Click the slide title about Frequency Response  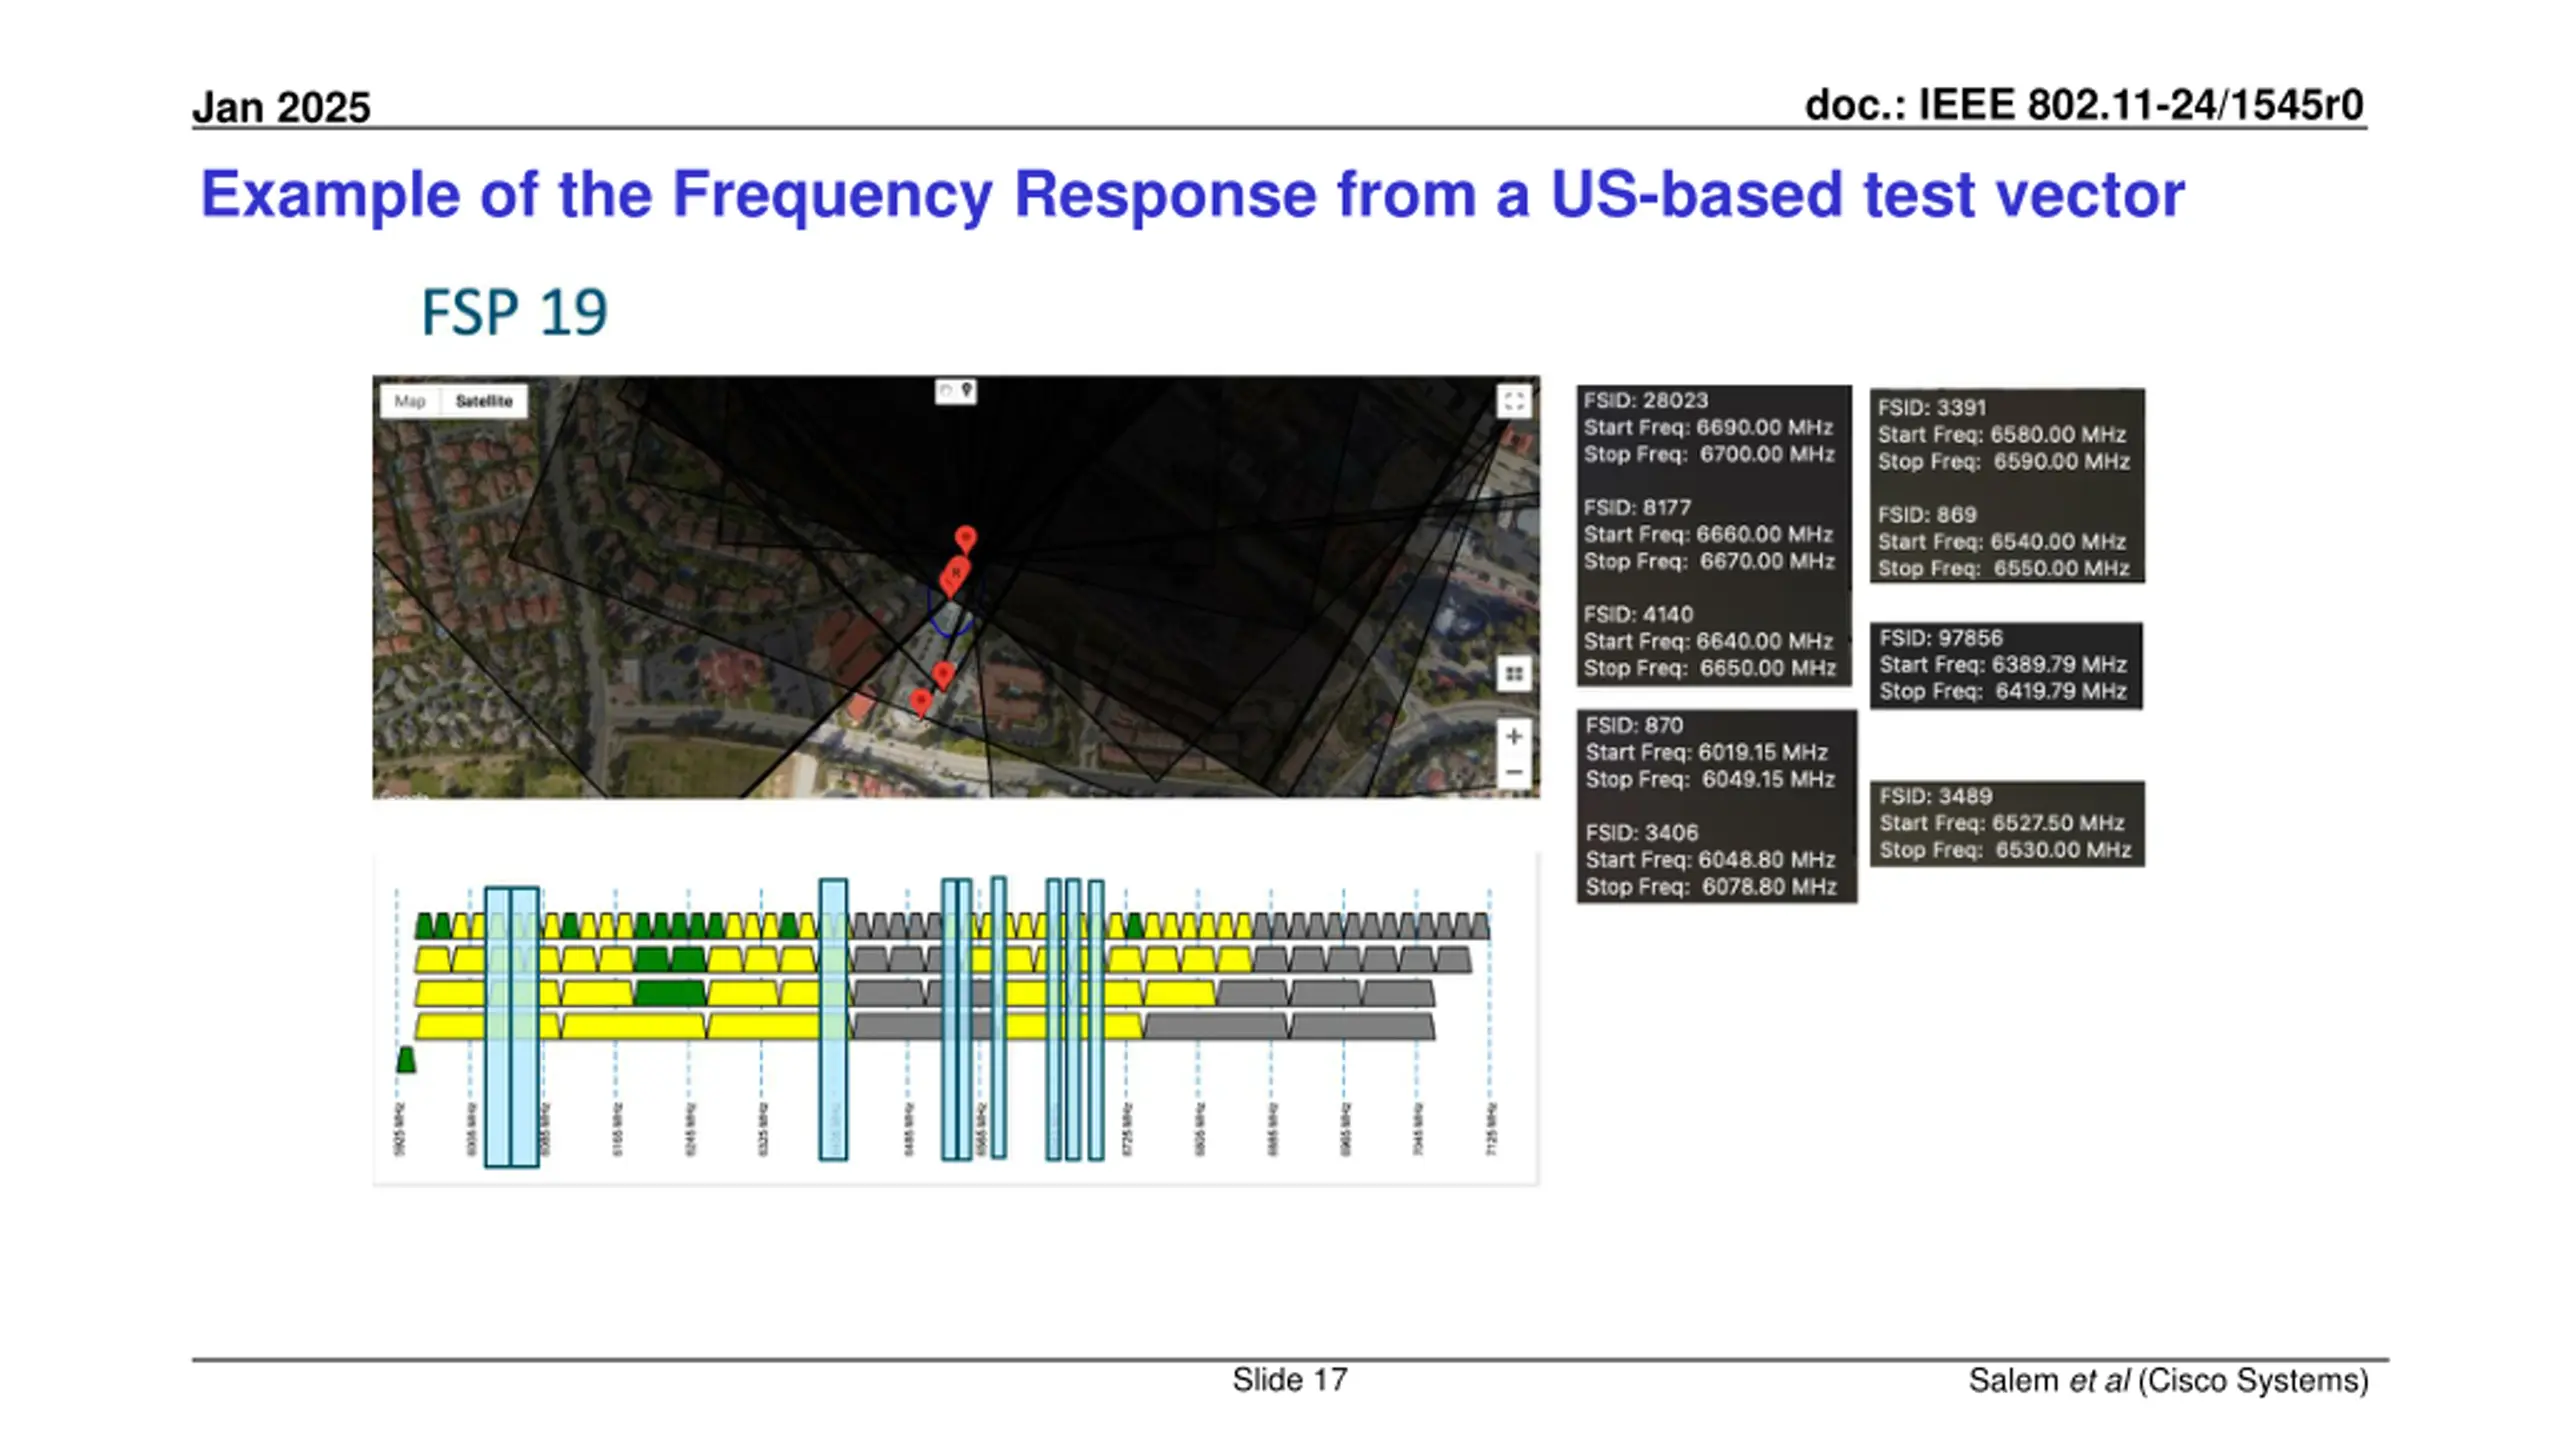point(1192,194)
